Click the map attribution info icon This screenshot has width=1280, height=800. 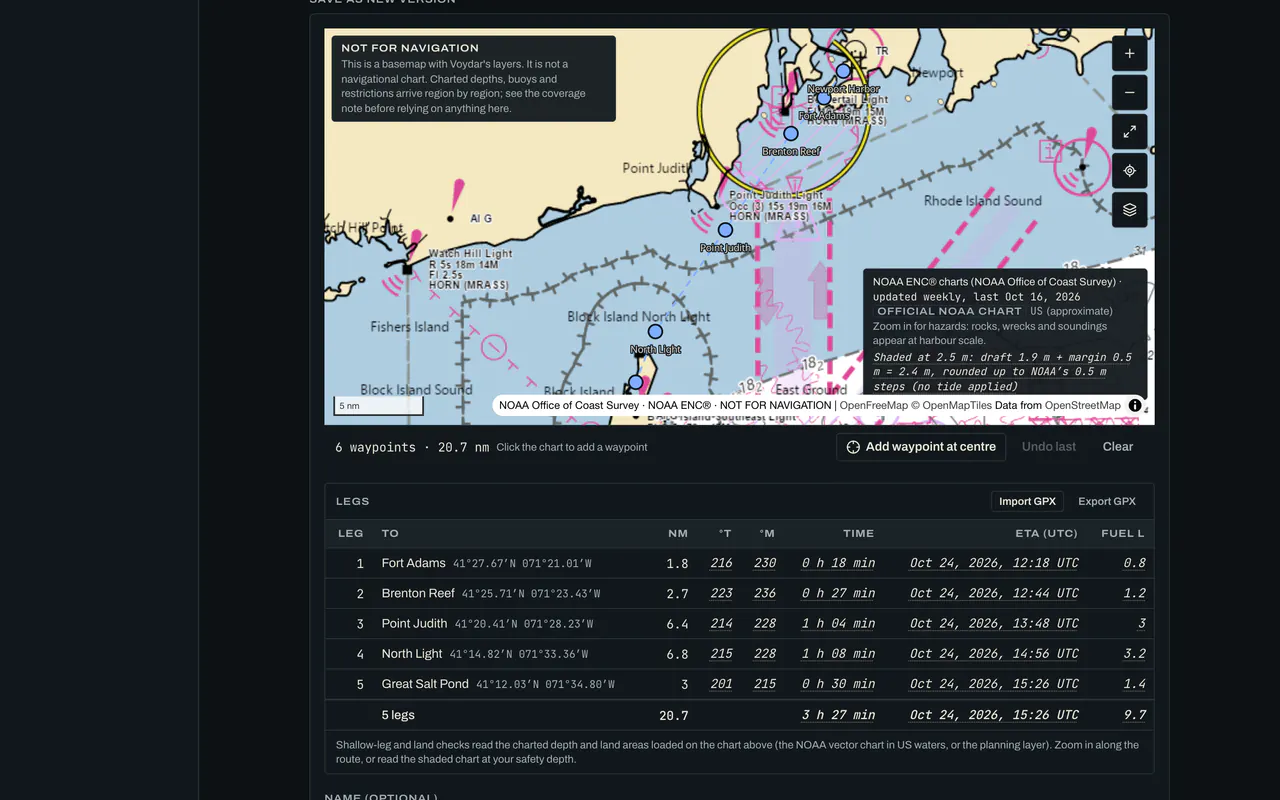click(x=1135, y=405)
